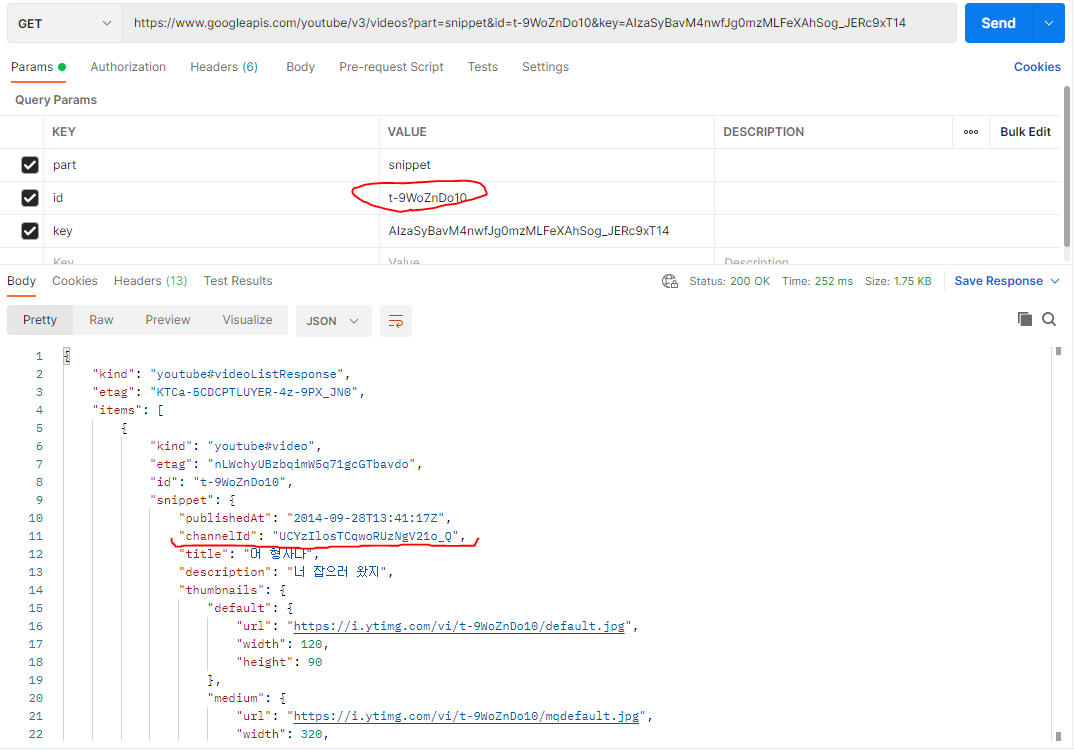Image resolution: width=1074 pixels, height=751 pixels.
Task: Click the etag value on line 3
Action: click(x=253, y=392)
